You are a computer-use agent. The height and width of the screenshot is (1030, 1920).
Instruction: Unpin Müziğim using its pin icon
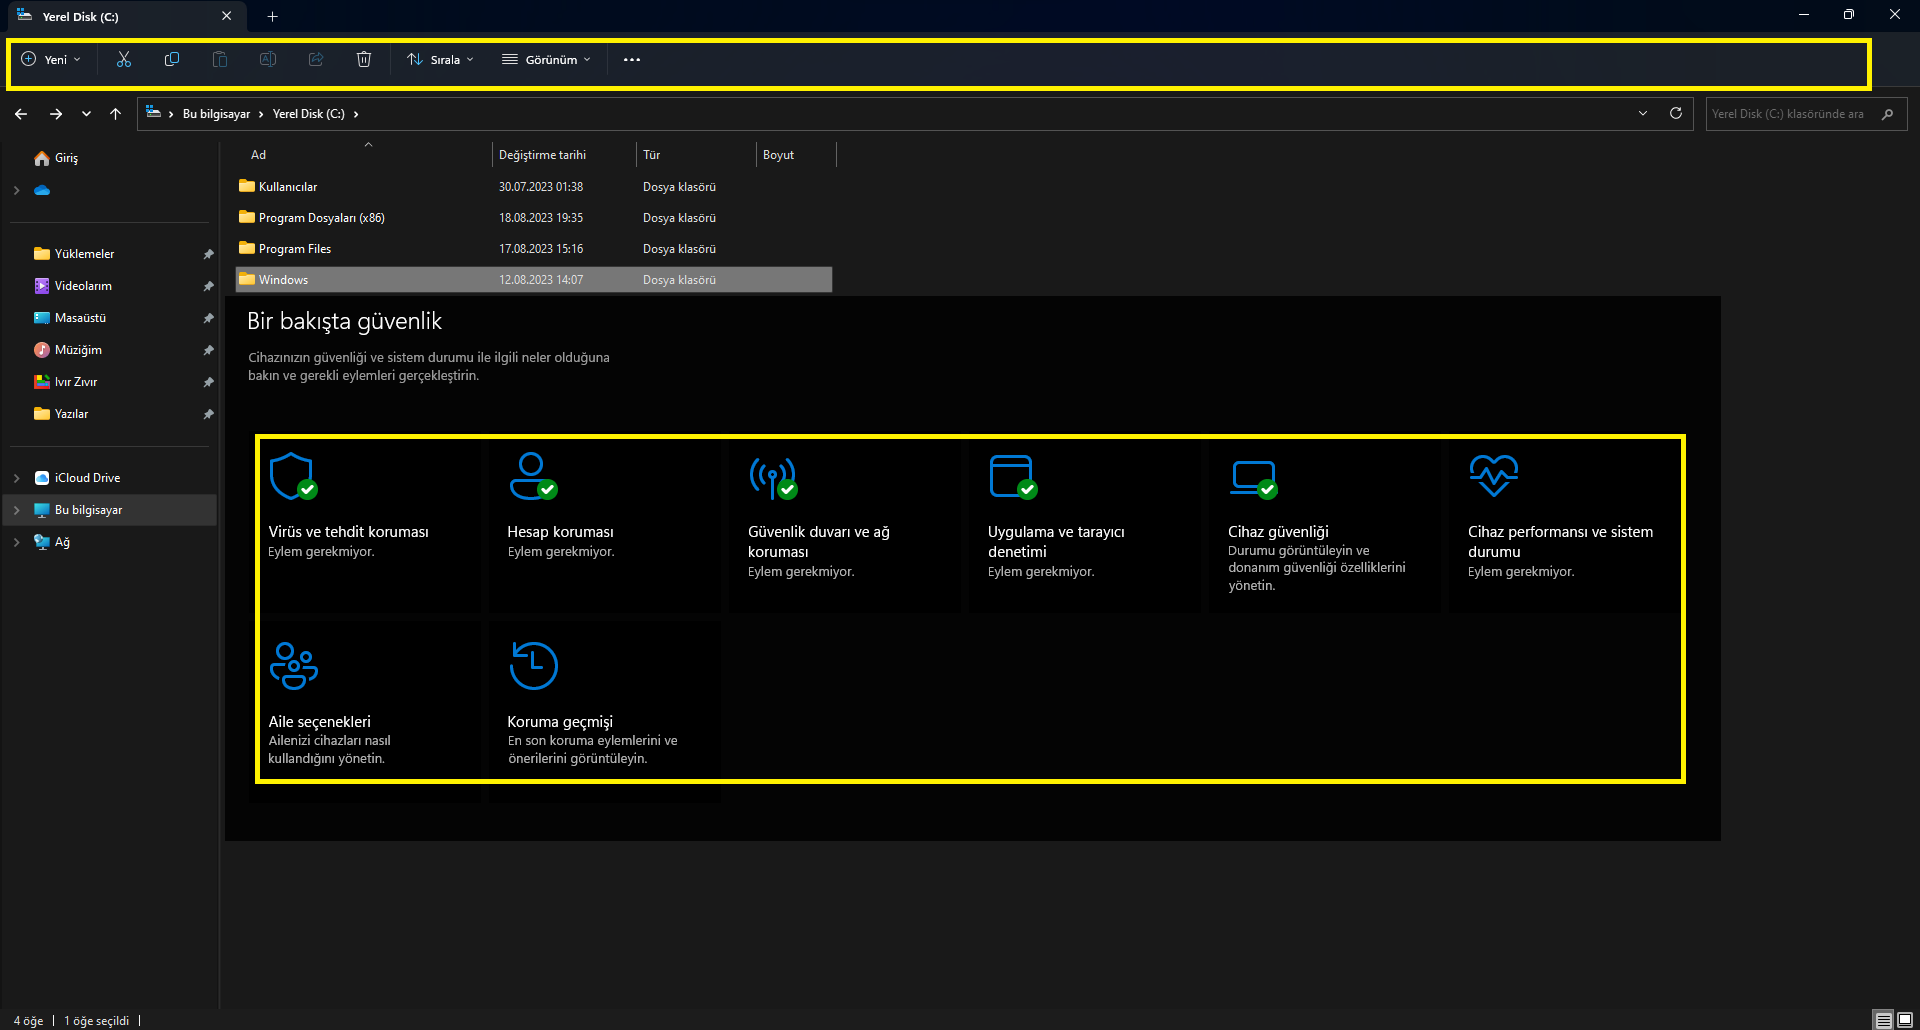pyautogui.click(x=208, y=350)
